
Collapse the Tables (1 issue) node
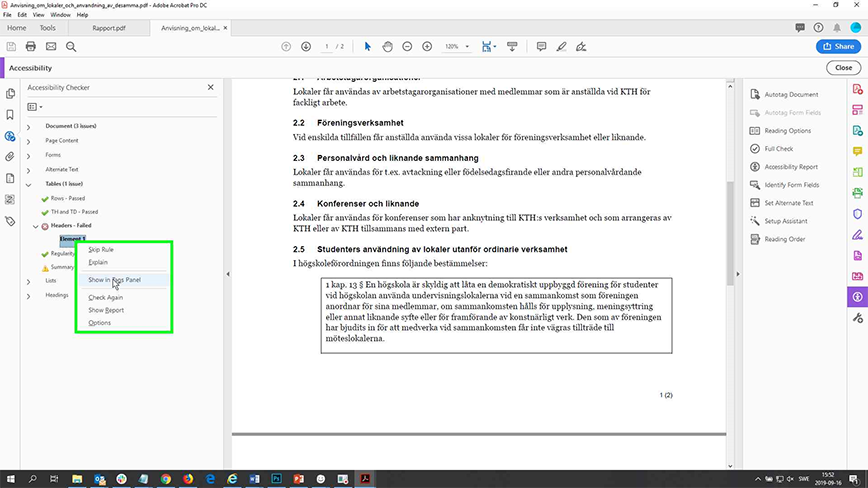pos(28,183)
